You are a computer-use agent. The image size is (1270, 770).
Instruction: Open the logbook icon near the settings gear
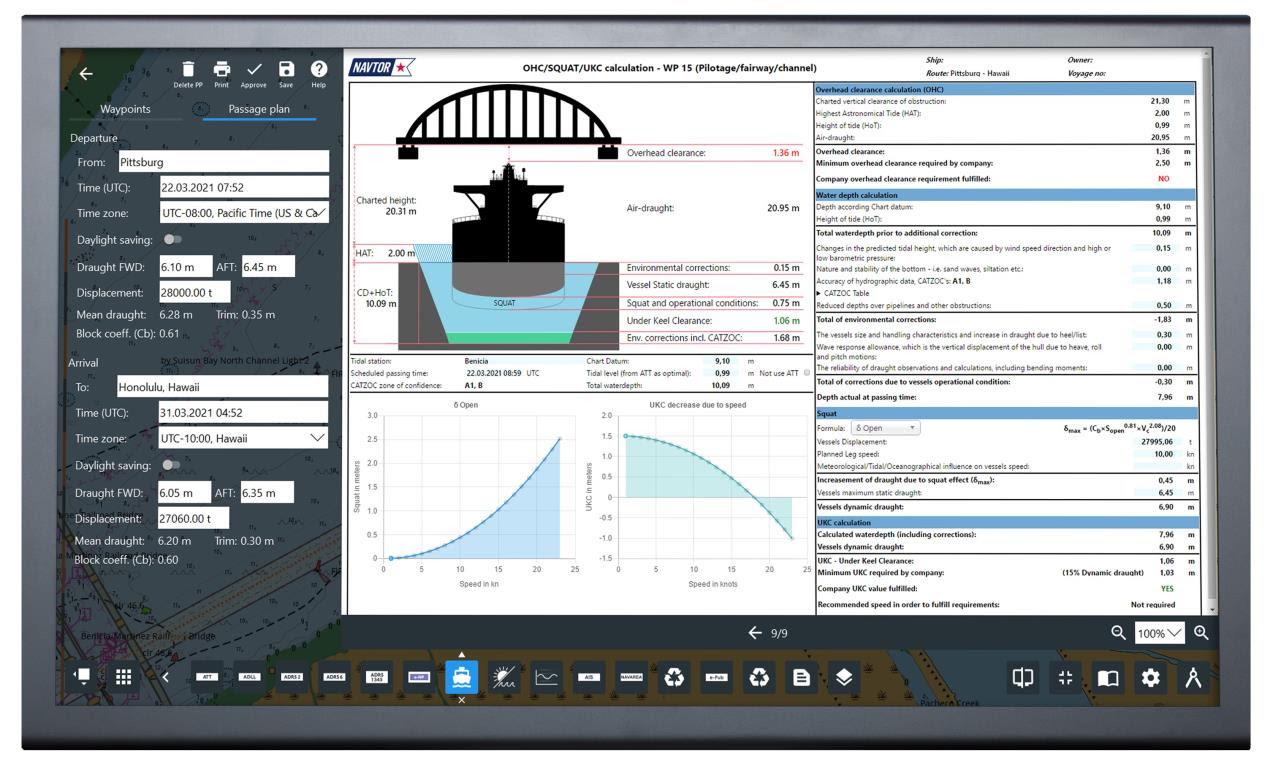point(1107,675)
